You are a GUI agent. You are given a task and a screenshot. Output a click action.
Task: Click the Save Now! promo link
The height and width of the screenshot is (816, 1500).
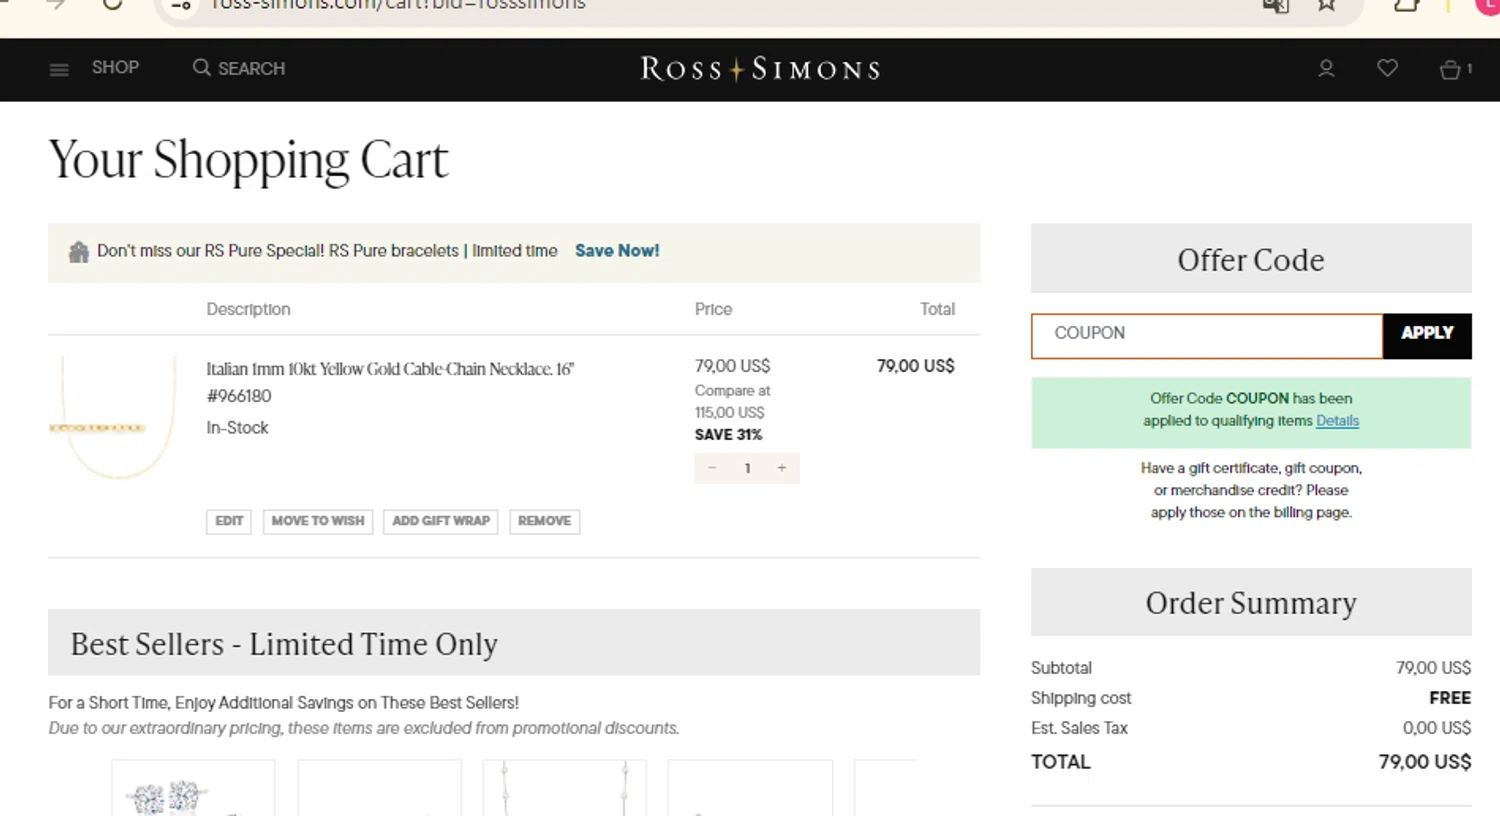(617, 251)
